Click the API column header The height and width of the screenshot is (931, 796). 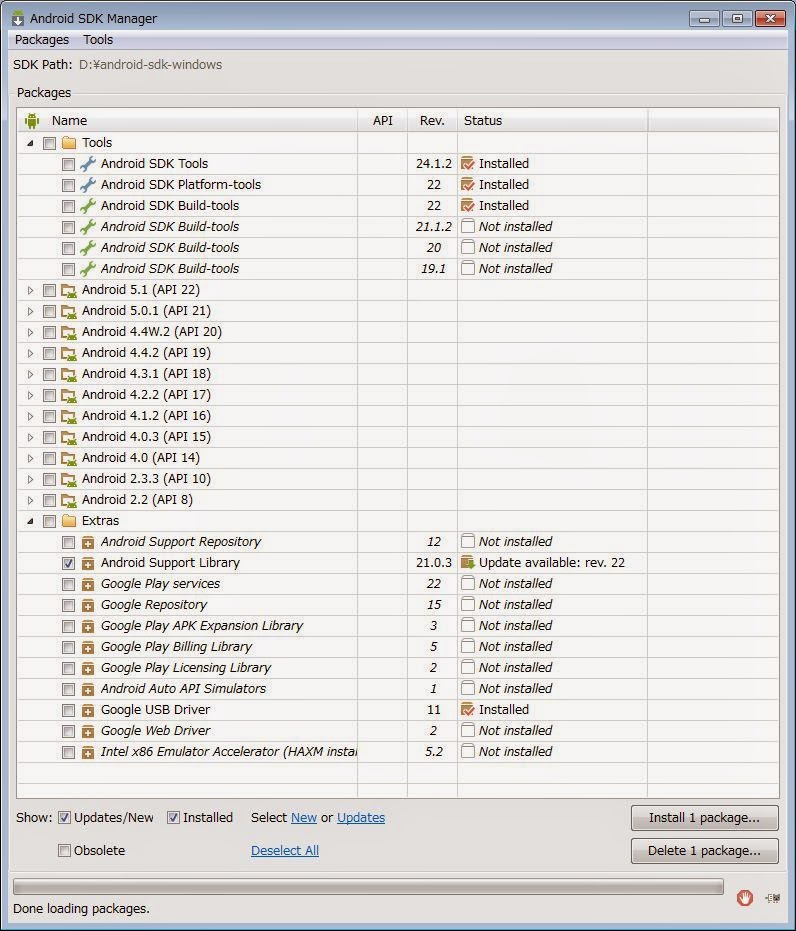[x=382, y=121]
